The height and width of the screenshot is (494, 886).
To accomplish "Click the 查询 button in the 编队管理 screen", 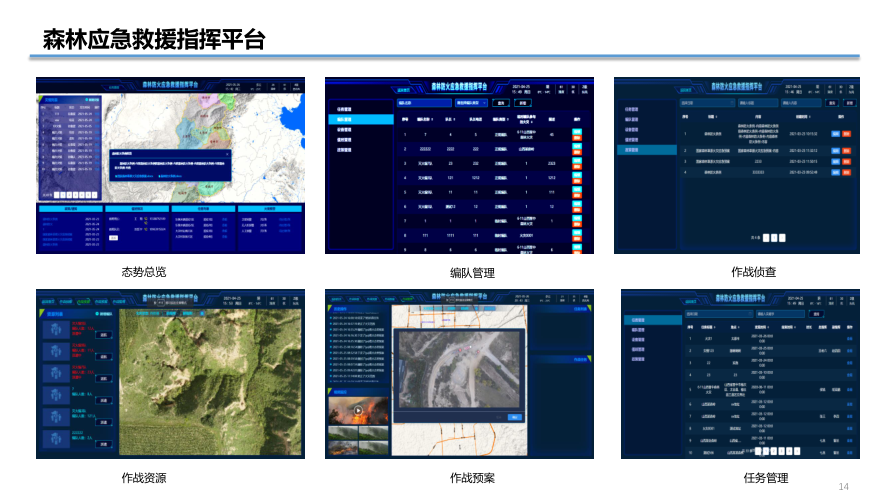I will tap(500, 102).
